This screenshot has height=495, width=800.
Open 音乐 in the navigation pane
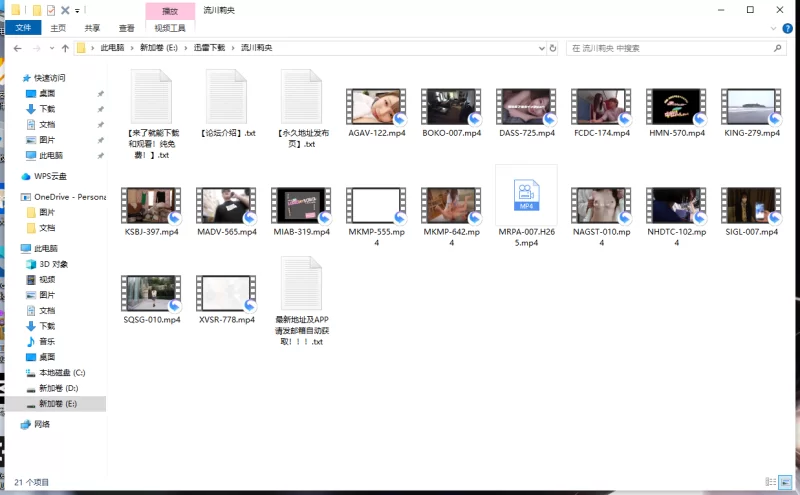[47, 341]
